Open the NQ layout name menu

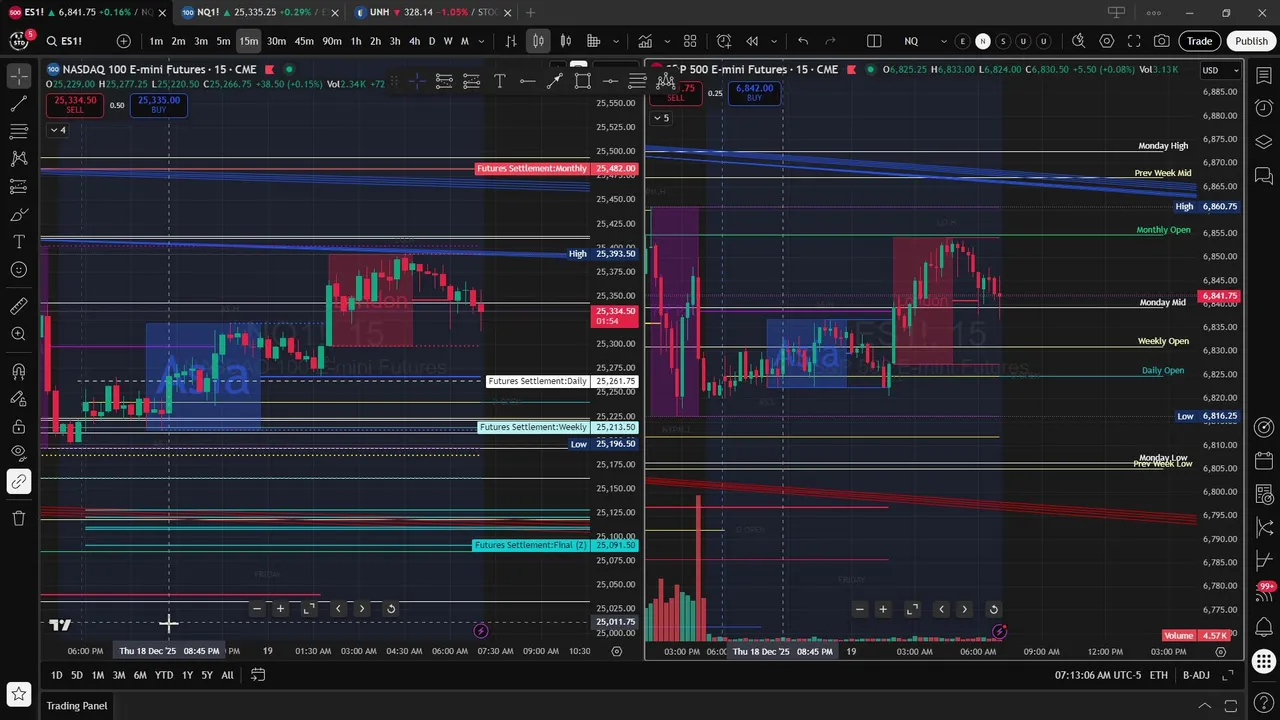911,41
